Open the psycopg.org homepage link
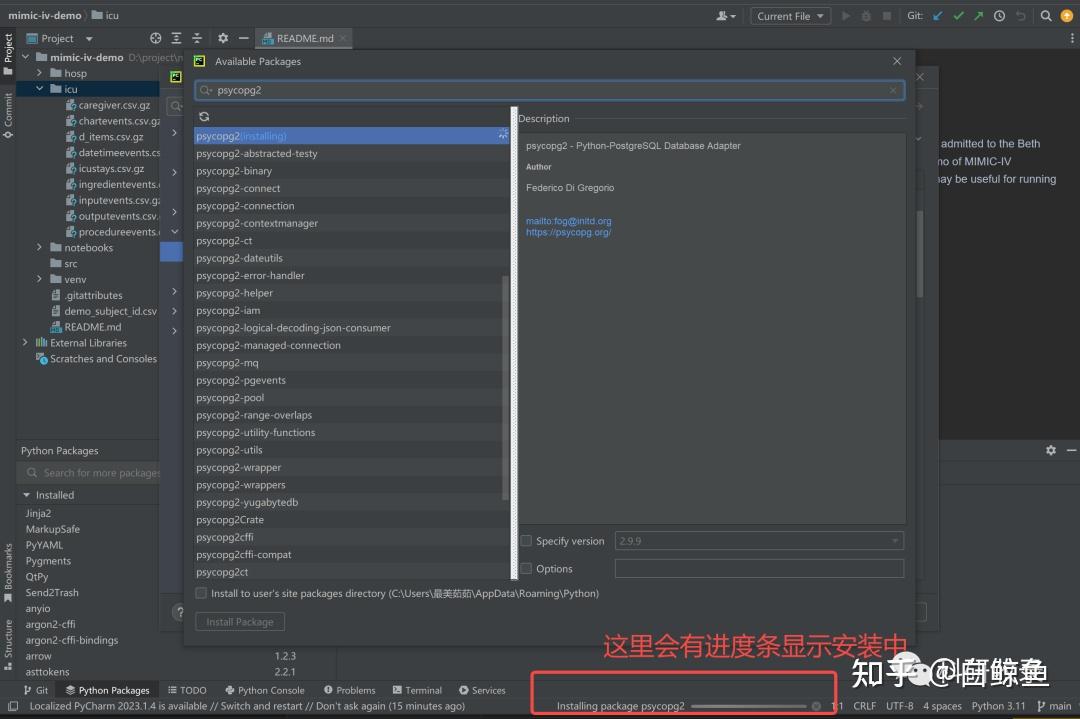Viewport: 1080px width, 719px height. (569, 232)
